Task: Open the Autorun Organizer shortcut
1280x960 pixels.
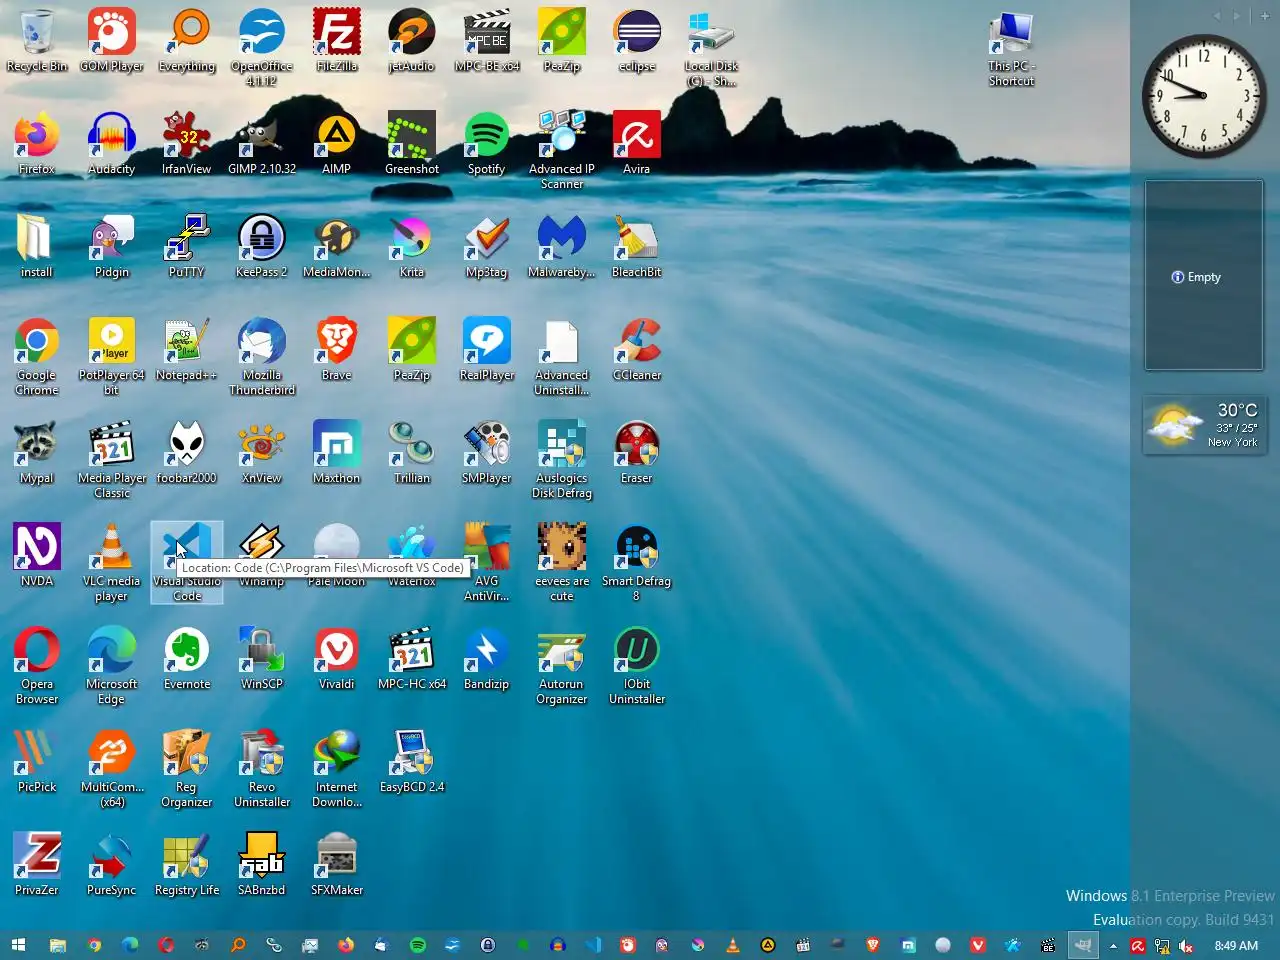Action: click(x=562, y=666)
